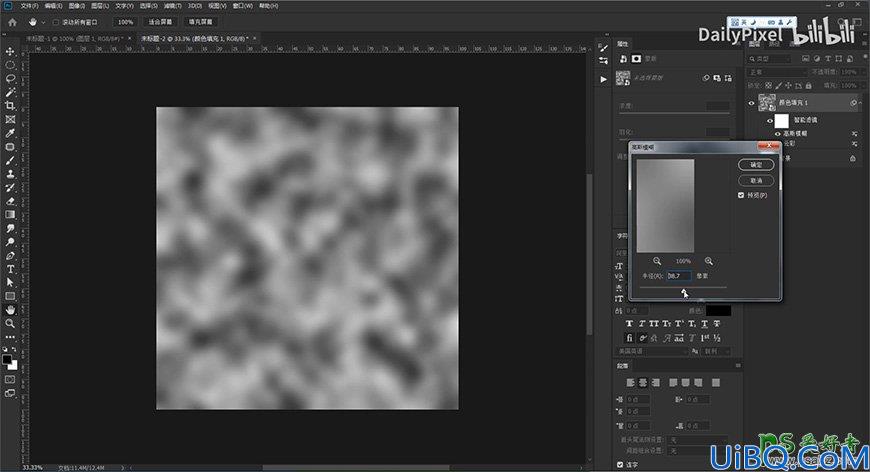870x472 pixels.
Task: Zoom in on Gaussian Blur preview
Action: click(709, 261)
